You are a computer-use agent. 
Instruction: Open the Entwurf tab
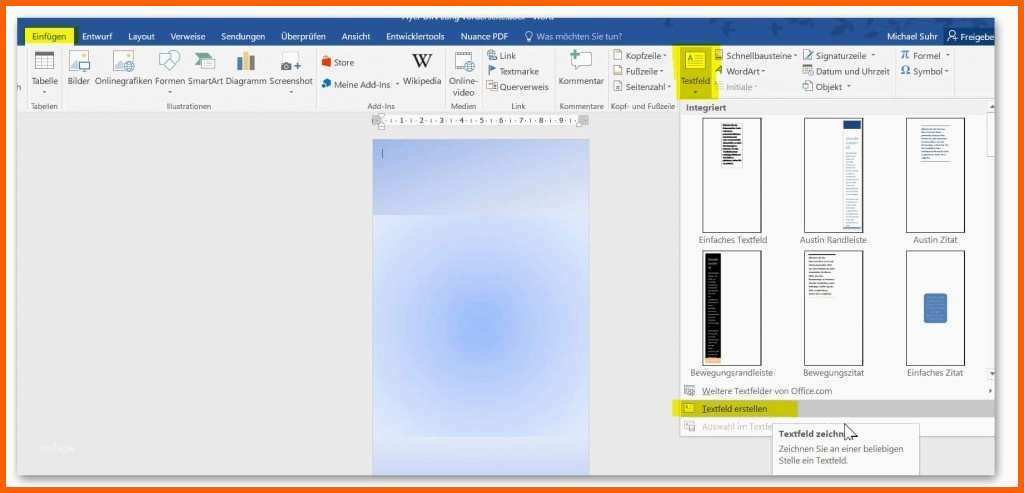97,37
